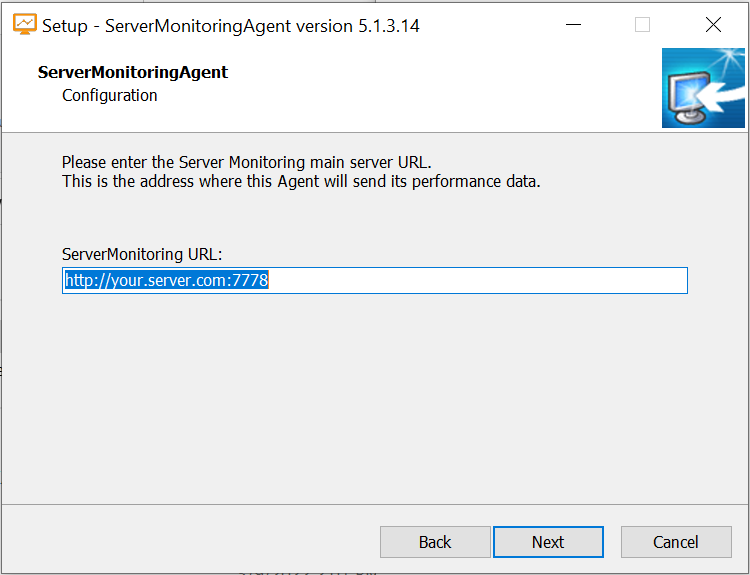Image resolution: width=750 pixels, height=575 pixels.
Task: Click the Setup title bar version text
Action: pos(230,26)
